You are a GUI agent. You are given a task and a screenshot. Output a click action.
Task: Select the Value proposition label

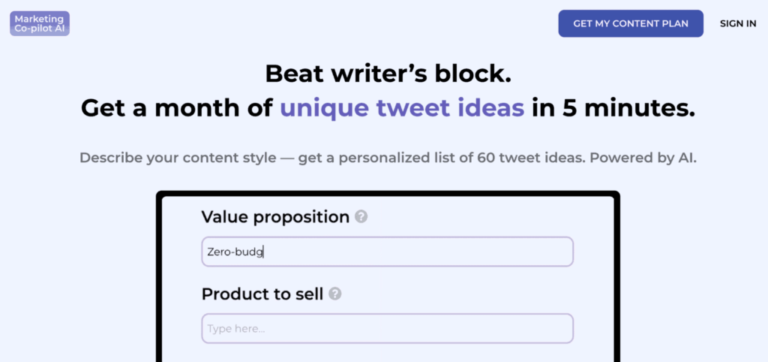coord(275,217)
